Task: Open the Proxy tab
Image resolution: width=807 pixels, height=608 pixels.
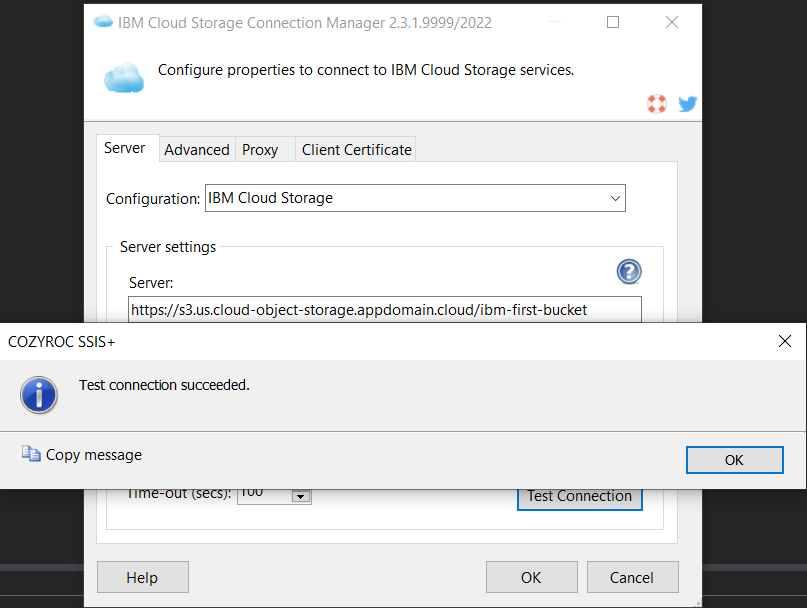Action: tap(260, 149)
